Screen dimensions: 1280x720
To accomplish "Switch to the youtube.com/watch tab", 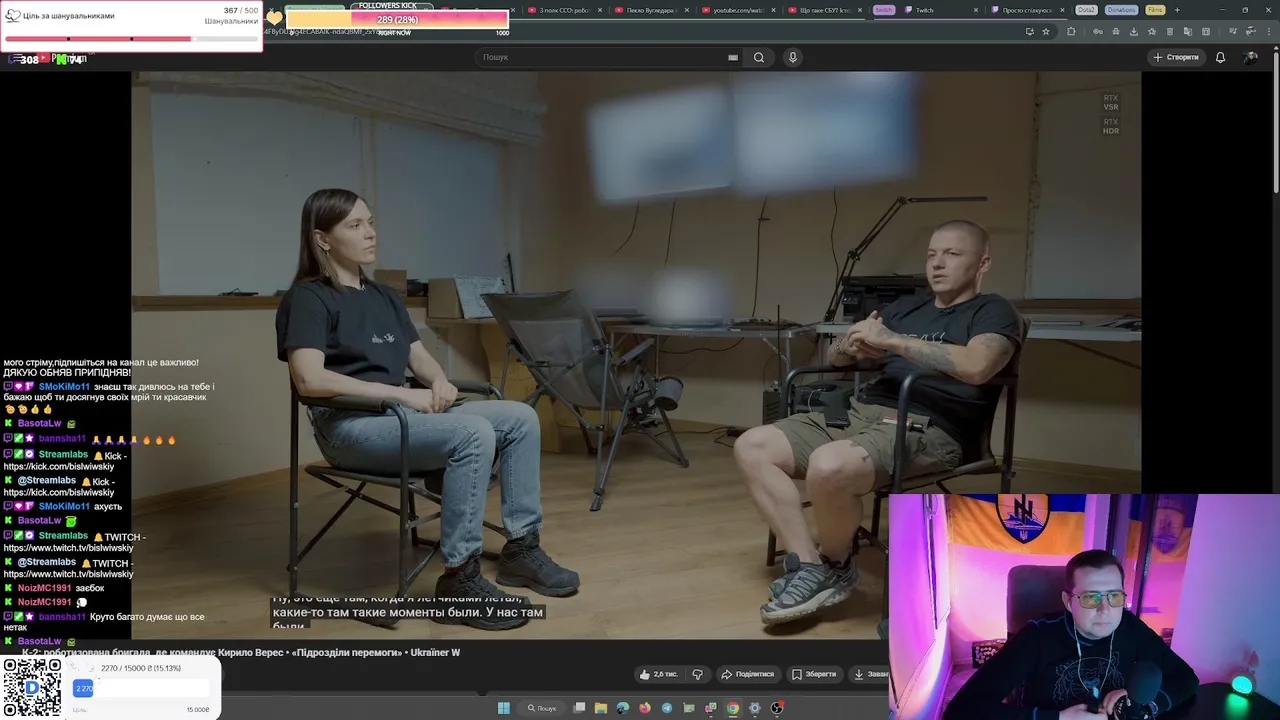I will click(737, 10).
